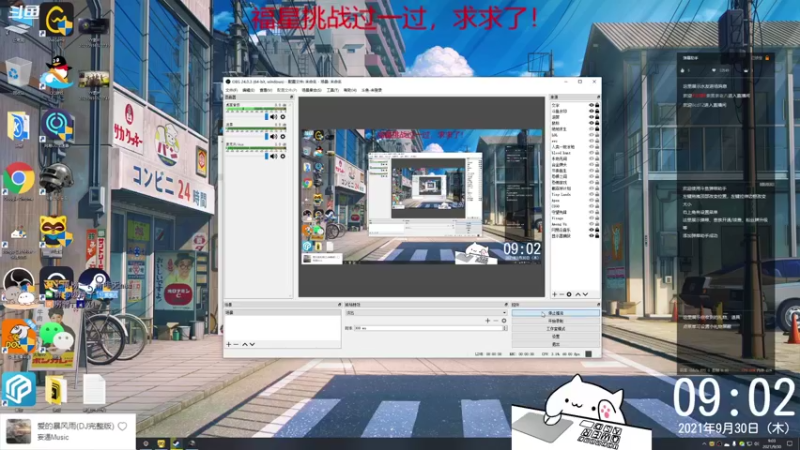Toggle visibility of 守望先锋 source
Screen dimensions: 800x450
(591, 212)
